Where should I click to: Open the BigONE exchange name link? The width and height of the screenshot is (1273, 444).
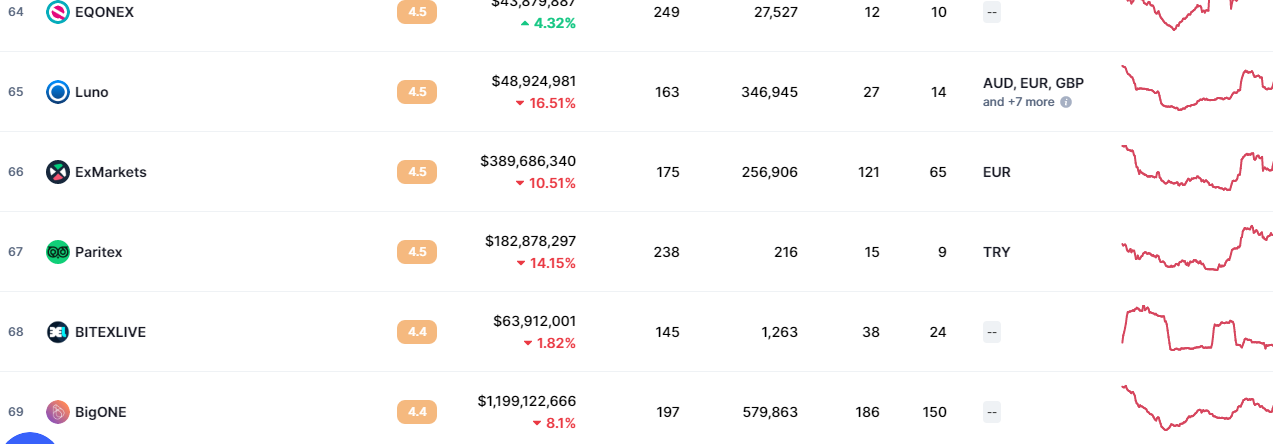point(101,412)
